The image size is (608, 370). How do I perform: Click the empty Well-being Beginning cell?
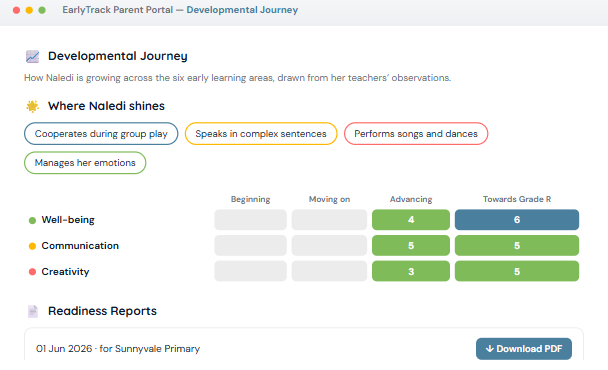(x=250, y=220)
